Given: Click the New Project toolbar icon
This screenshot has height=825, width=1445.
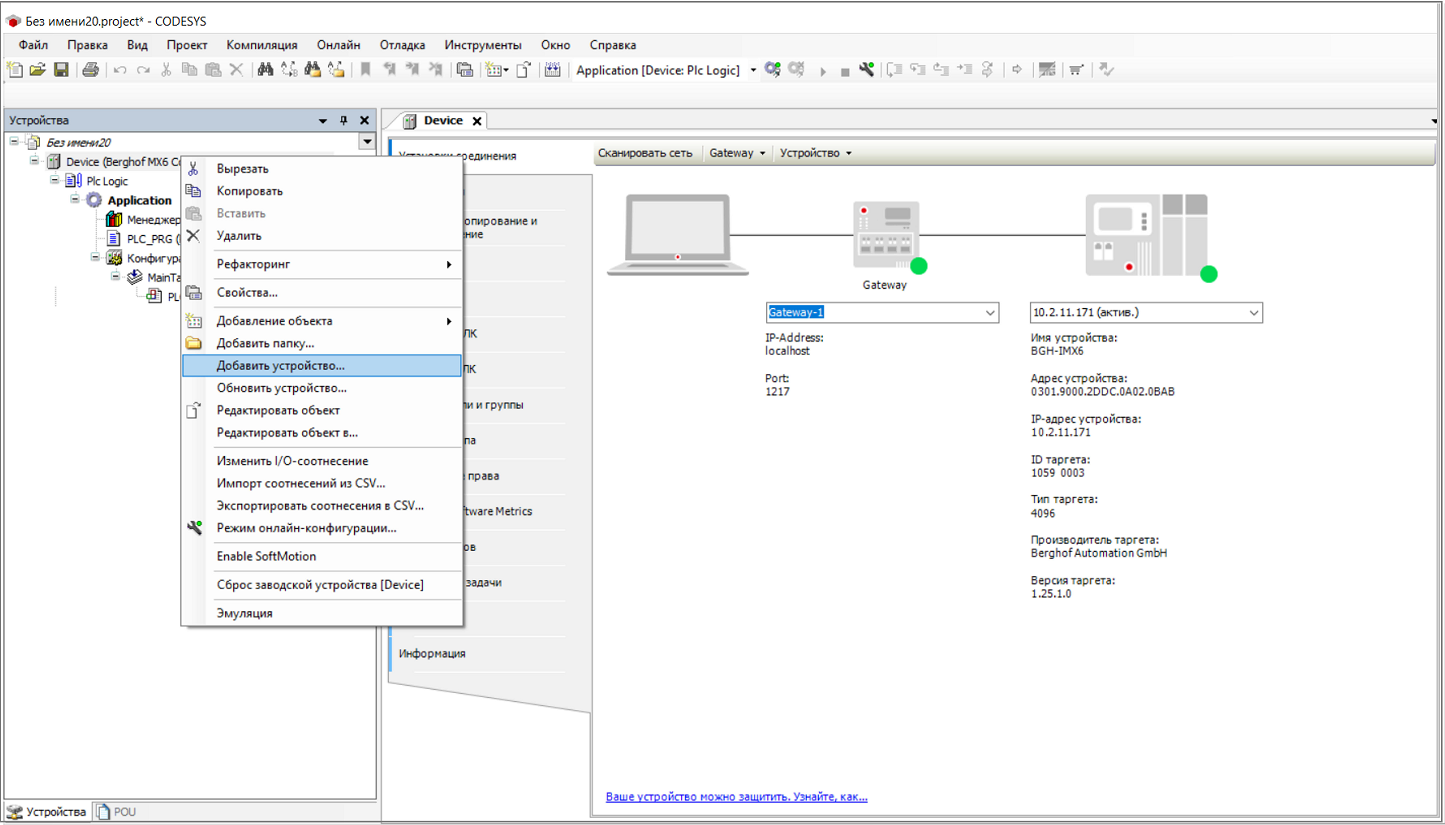Looking at the screenshot, I should (x=14, y=70).
